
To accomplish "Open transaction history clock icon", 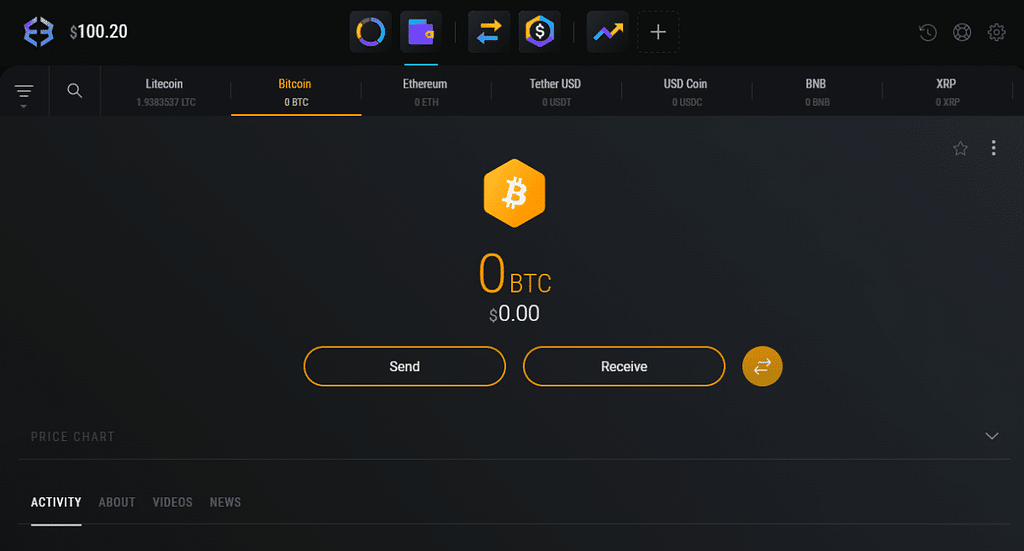I will click(x=928, y=32).
